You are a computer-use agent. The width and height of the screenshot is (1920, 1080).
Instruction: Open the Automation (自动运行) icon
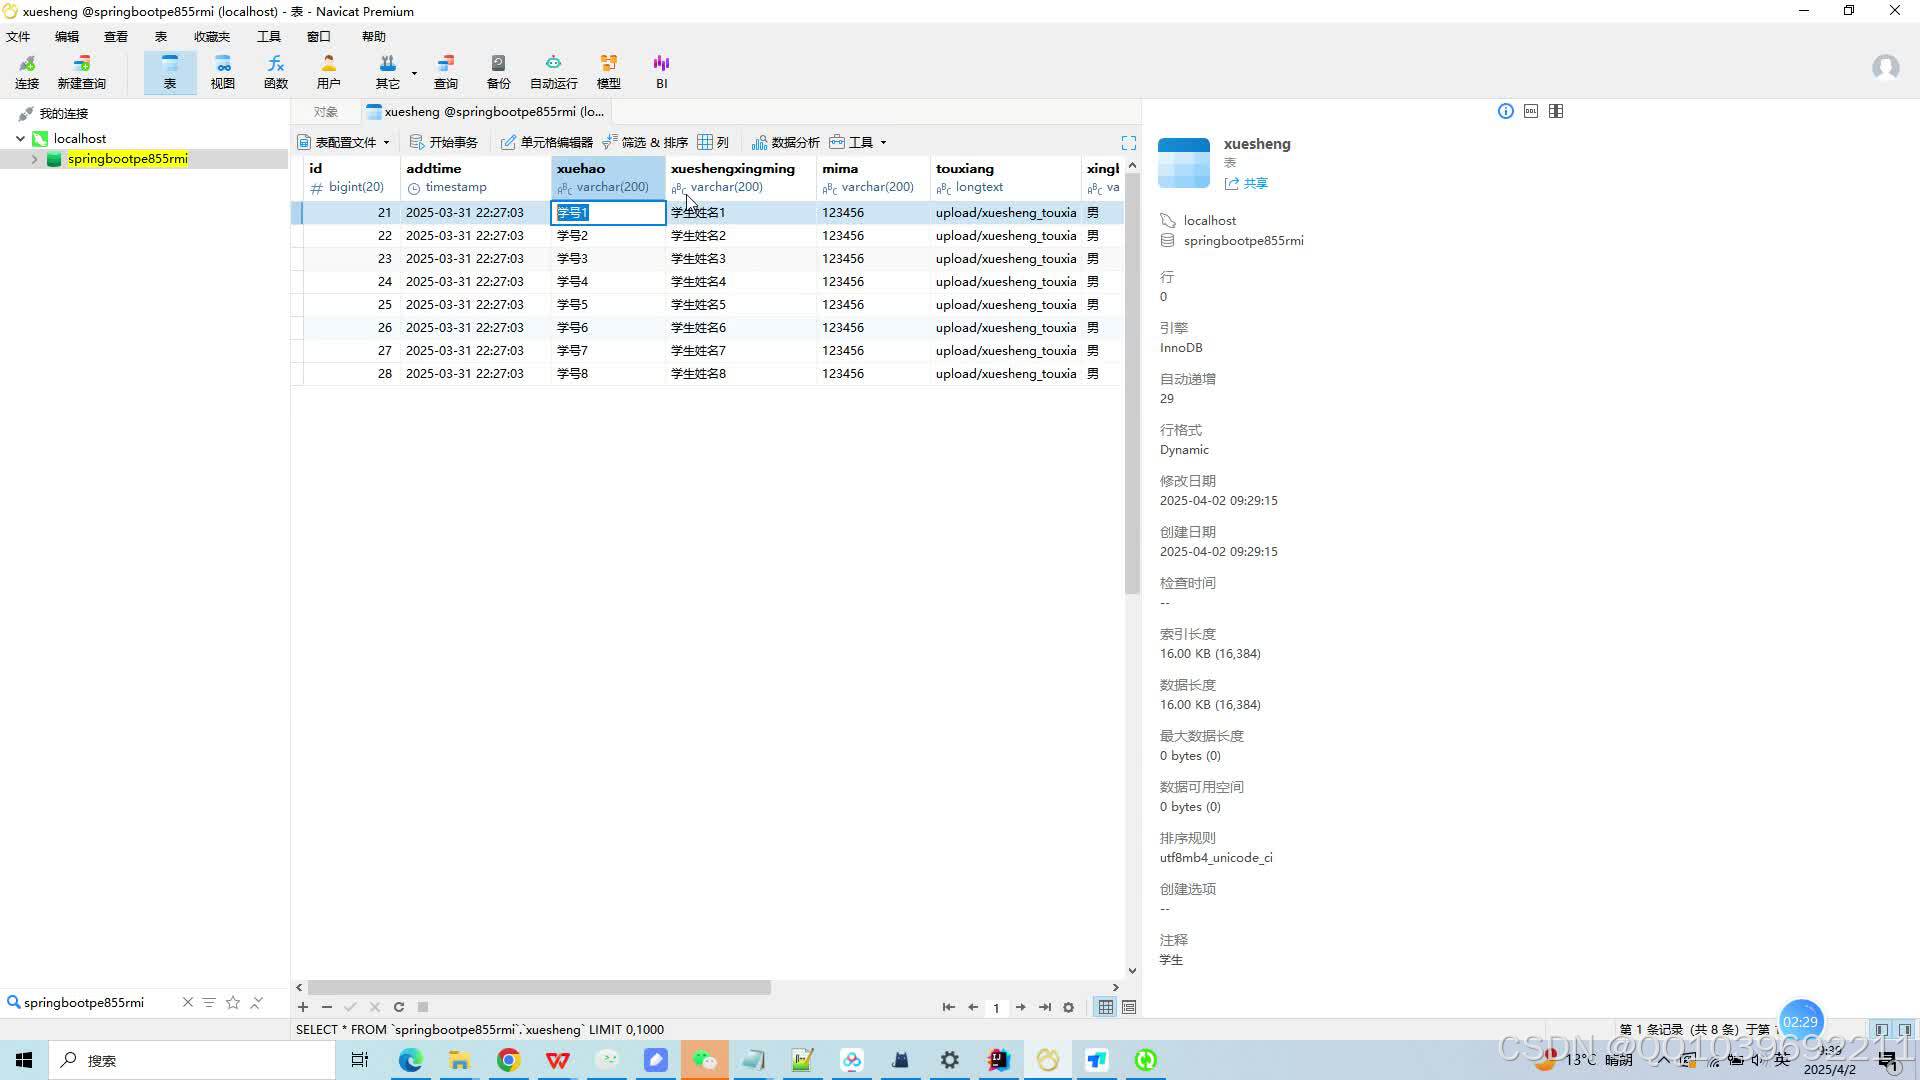click(x=553, y=71)
